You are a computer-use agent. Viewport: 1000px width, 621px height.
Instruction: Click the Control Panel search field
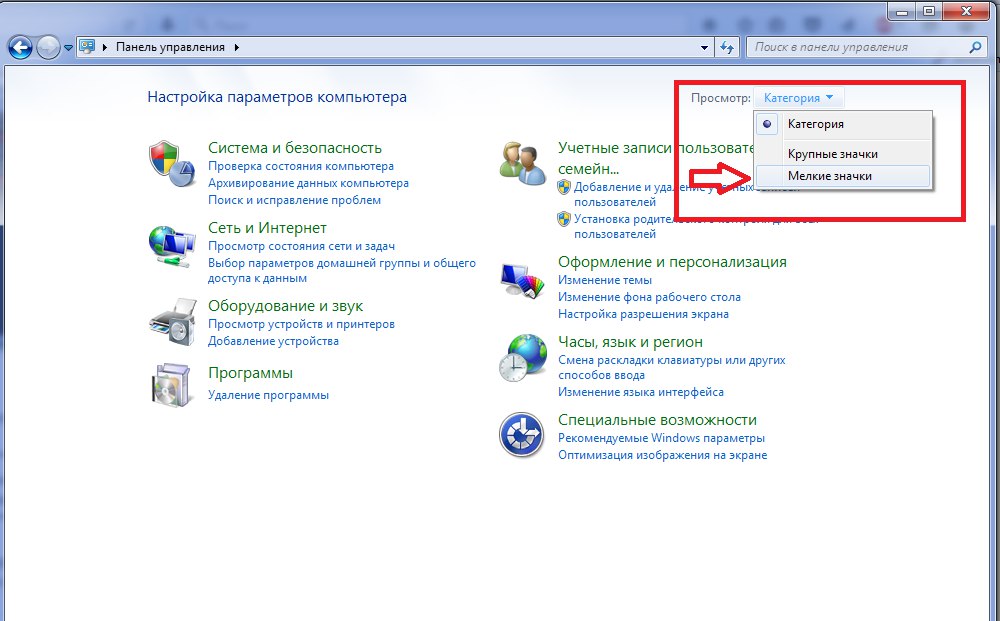855,47
